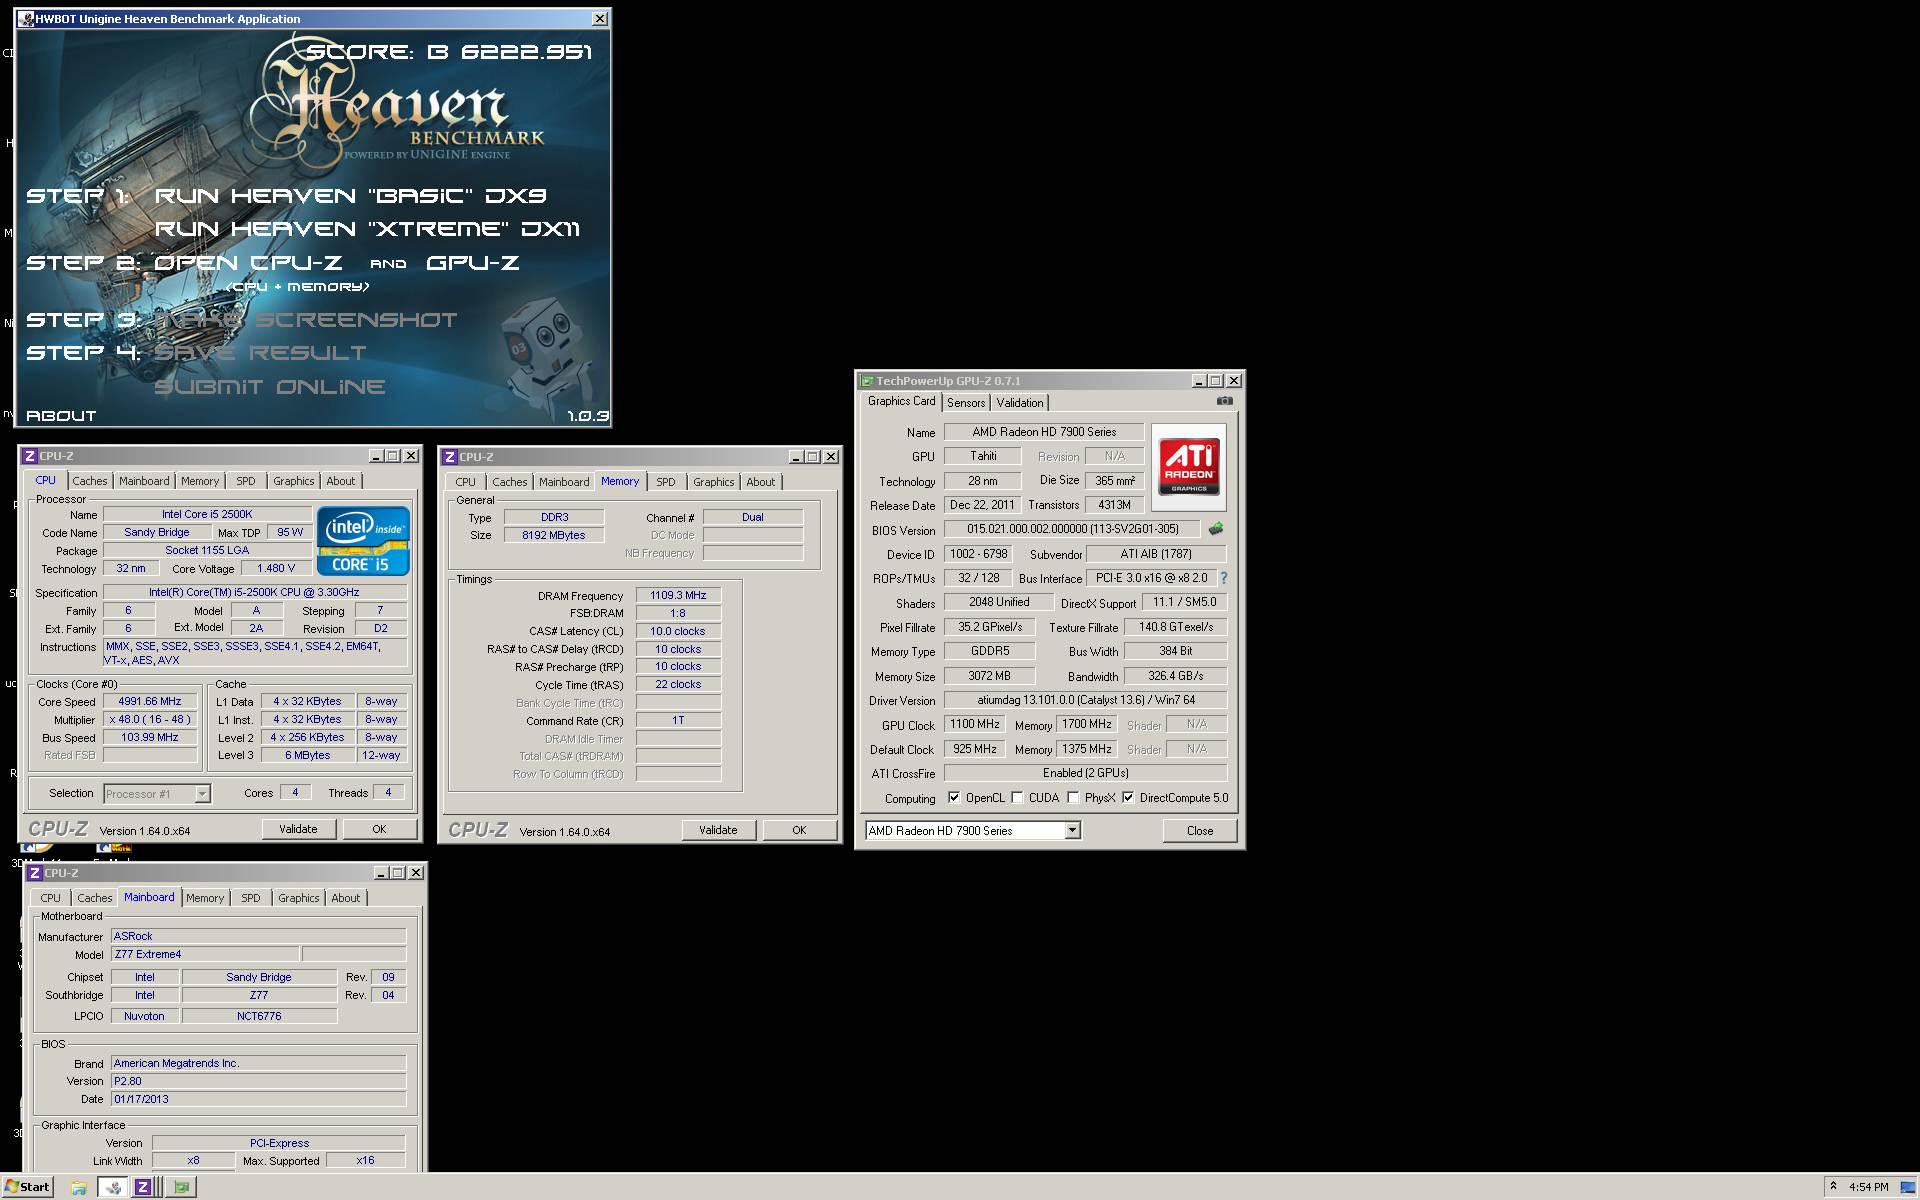Open the GPU-Z Sensors tab

[966, 403]
